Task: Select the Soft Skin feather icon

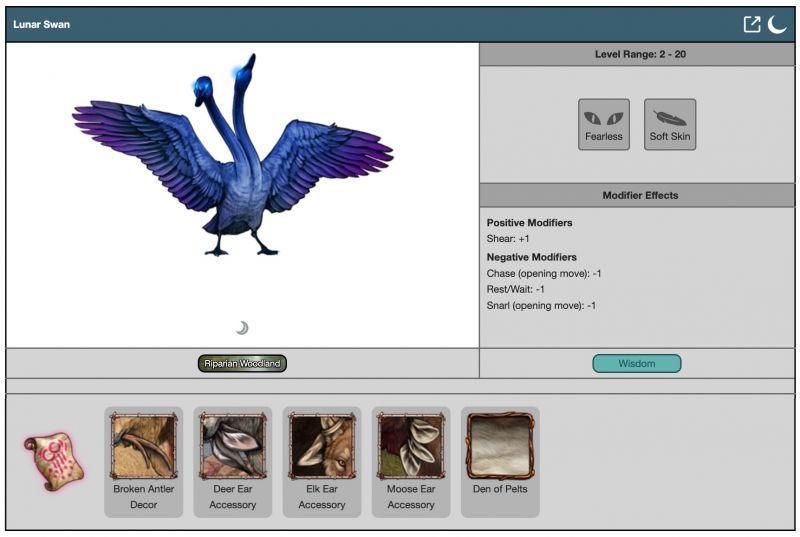Action: 670,124
